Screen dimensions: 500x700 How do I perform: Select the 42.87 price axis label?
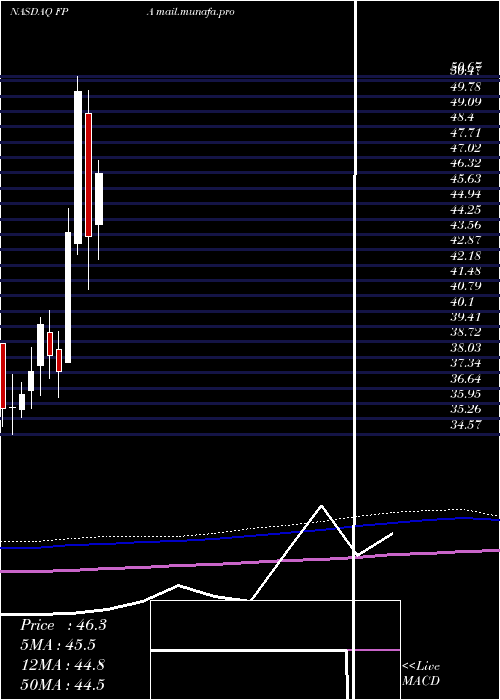click(466, 241)
